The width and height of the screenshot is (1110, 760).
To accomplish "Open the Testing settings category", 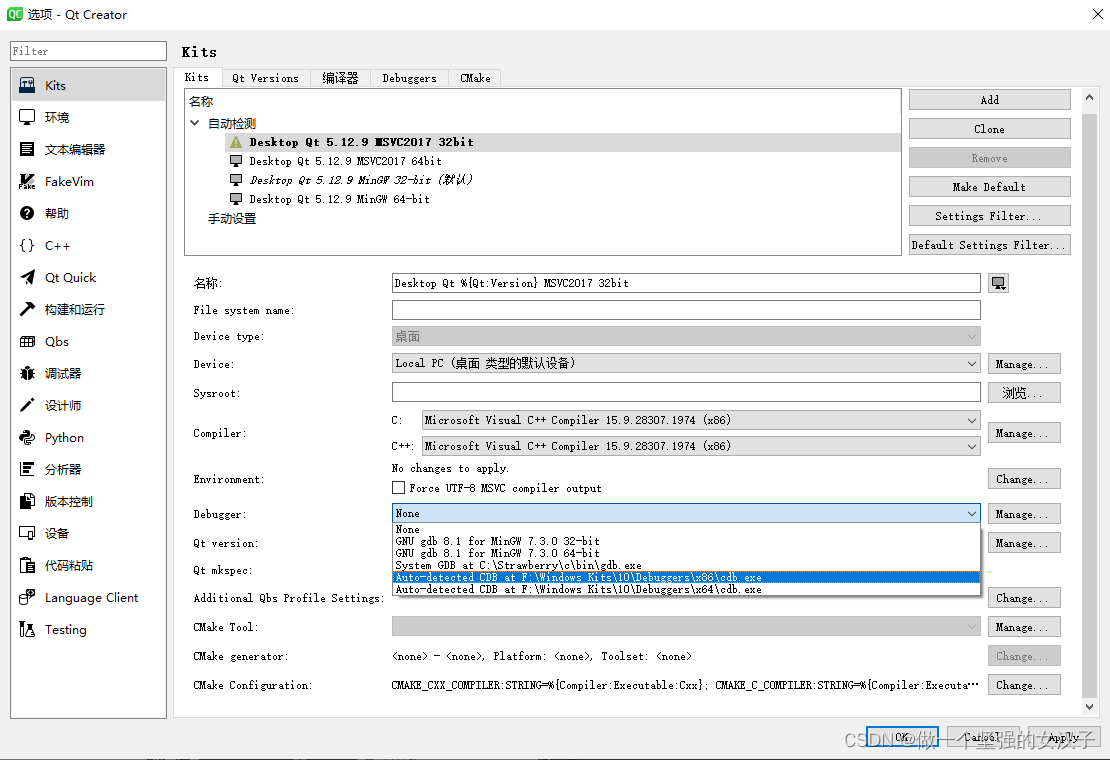I will [88, 630].
